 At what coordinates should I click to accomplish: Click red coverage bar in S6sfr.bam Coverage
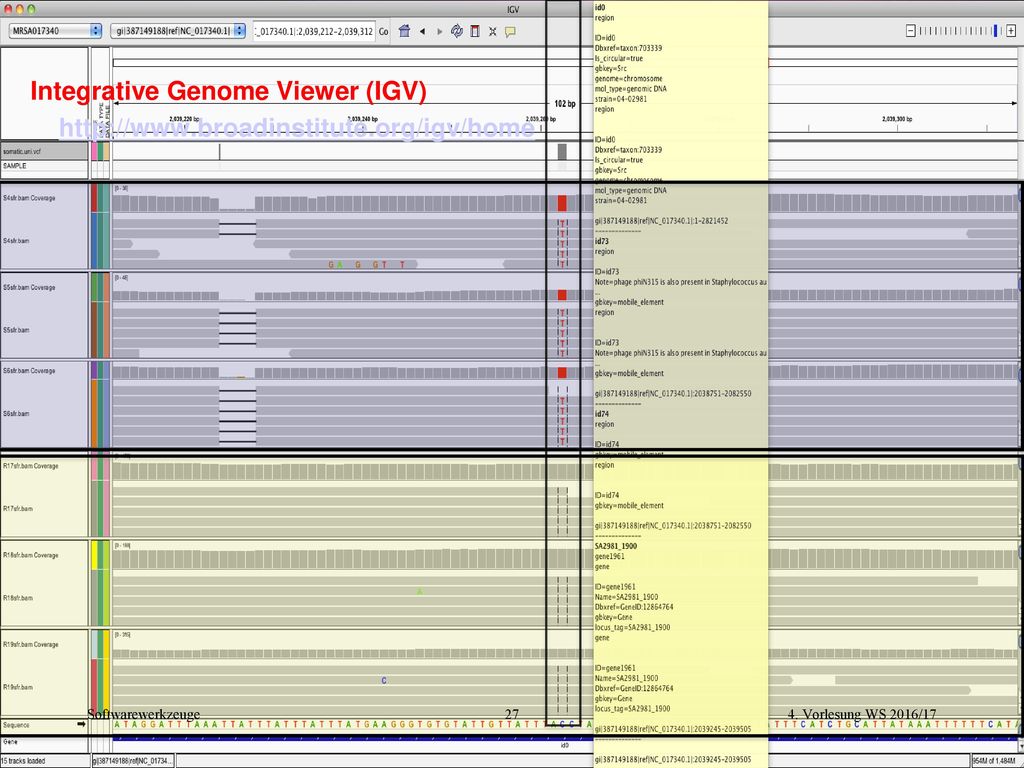562,373
